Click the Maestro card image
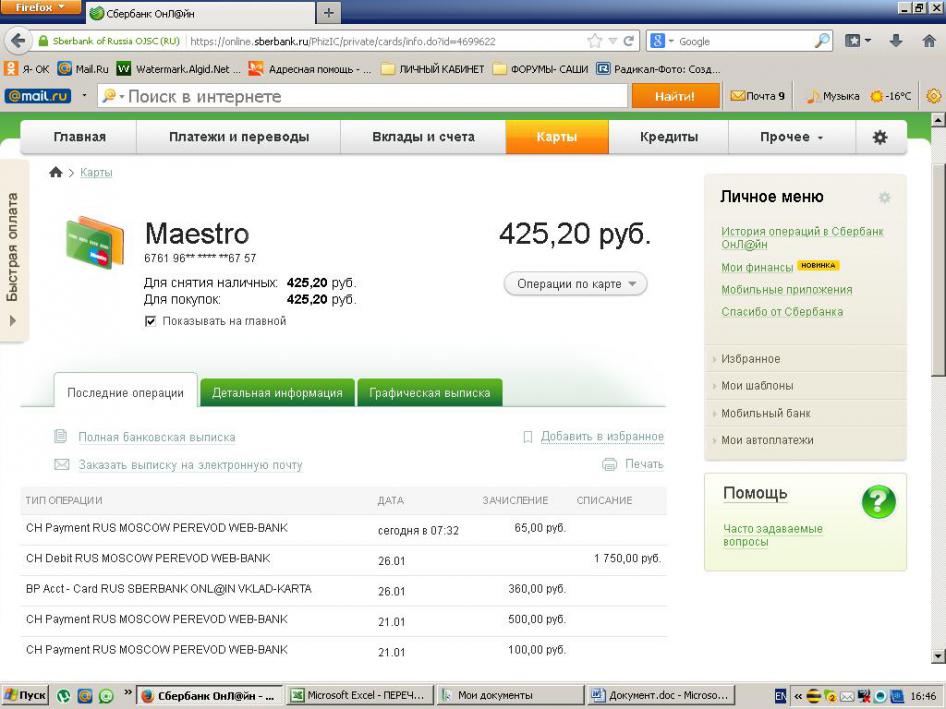 [94, 243]
